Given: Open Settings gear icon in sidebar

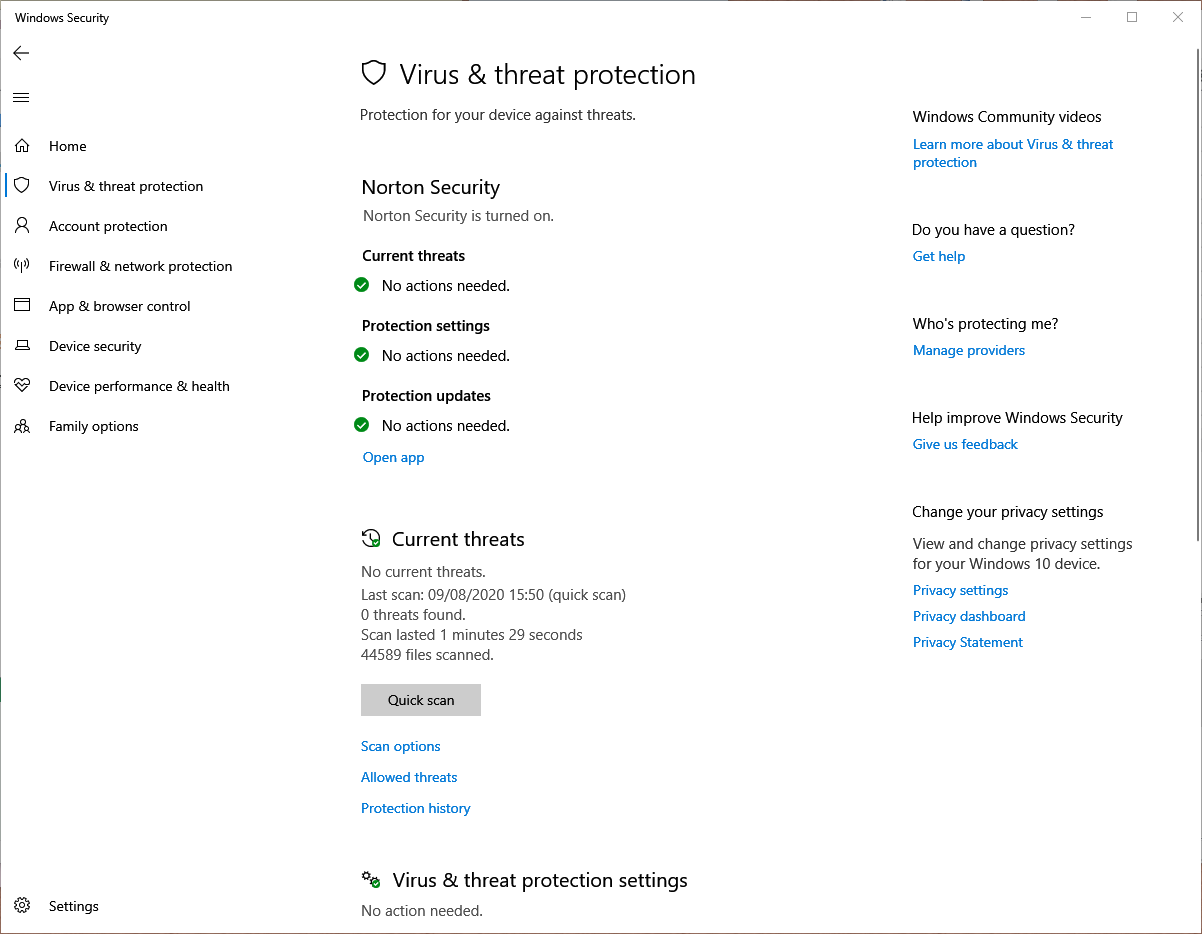Looking at the screenshot, I should pos(22,906).
